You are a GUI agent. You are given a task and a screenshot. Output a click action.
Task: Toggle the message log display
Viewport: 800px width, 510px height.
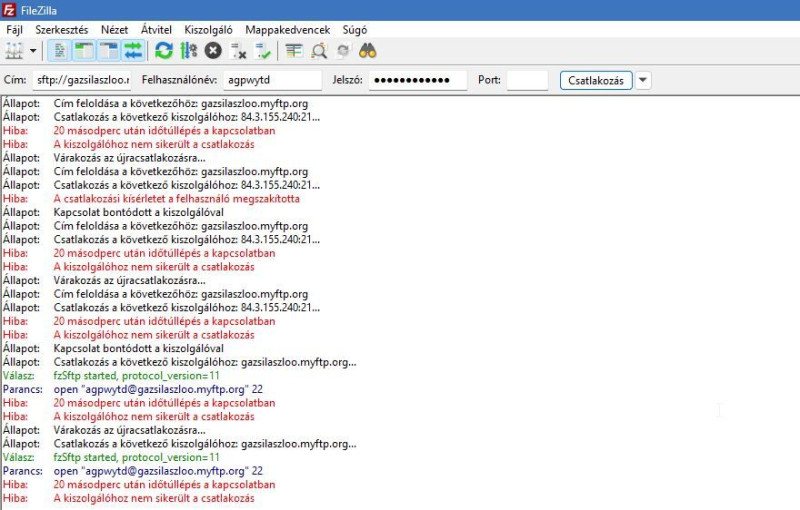tap(59, 51)
